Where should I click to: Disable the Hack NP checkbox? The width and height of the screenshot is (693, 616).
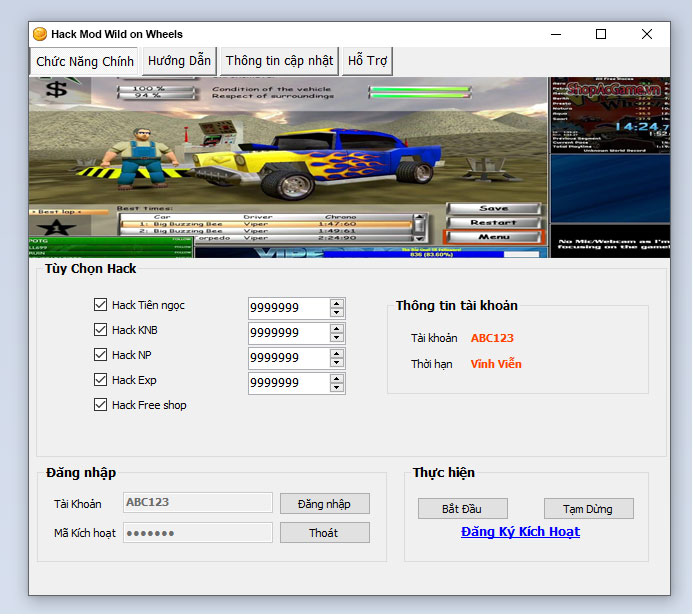click(100, 355)
